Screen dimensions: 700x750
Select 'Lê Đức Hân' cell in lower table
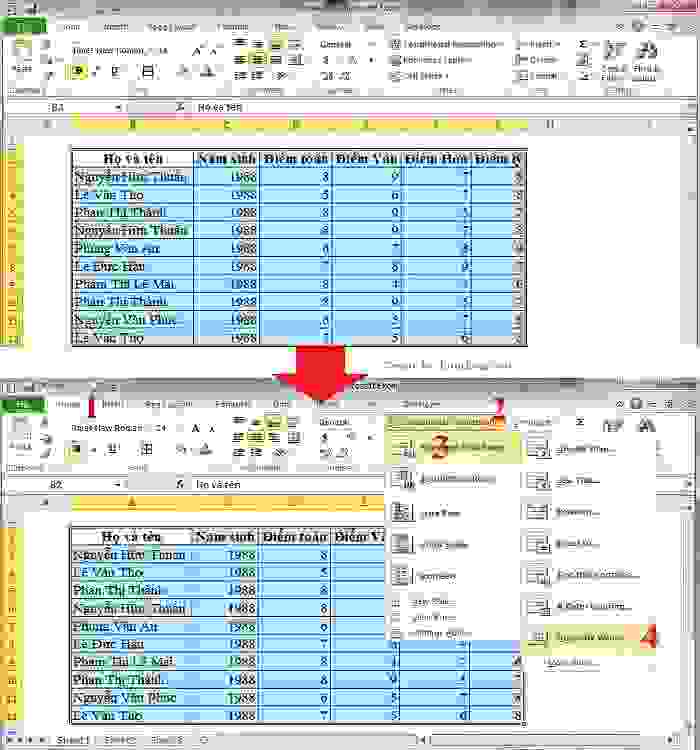131,644
